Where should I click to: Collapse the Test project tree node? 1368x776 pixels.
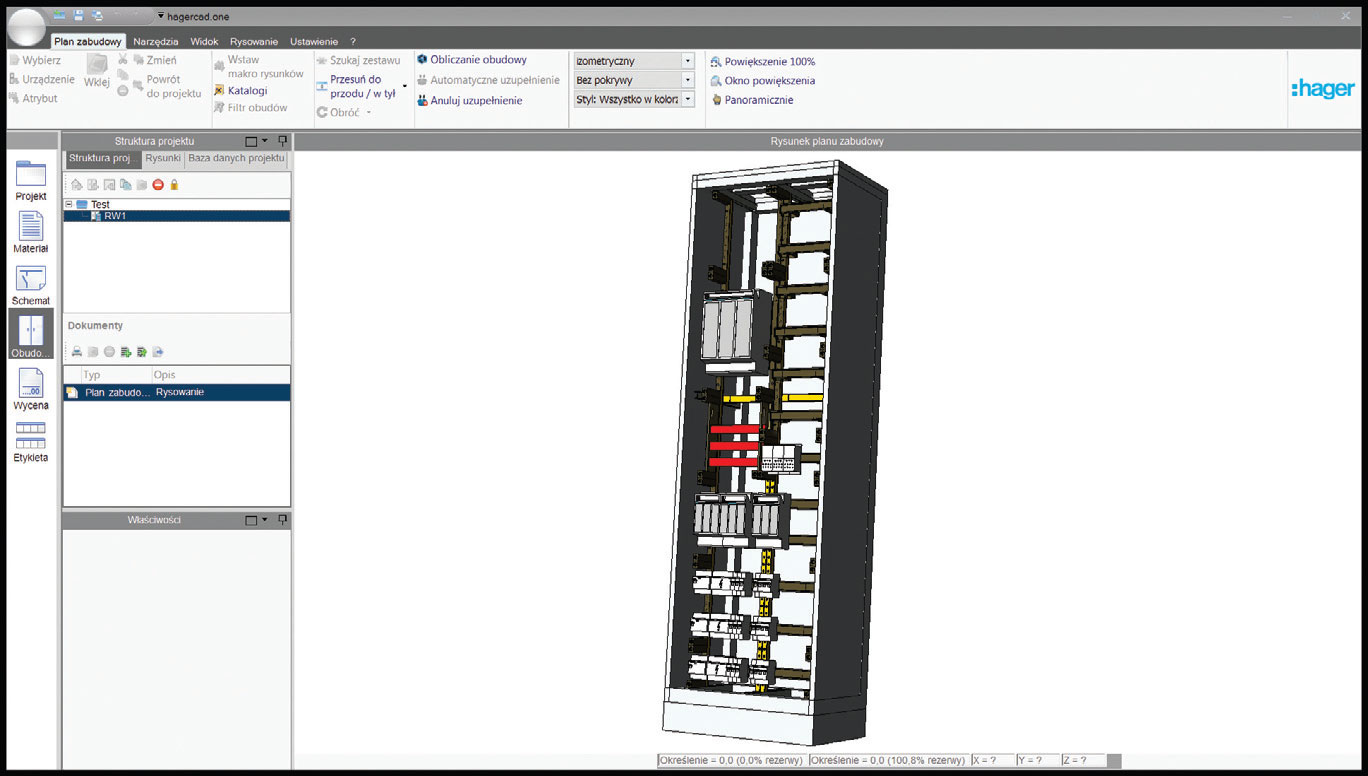69,204
